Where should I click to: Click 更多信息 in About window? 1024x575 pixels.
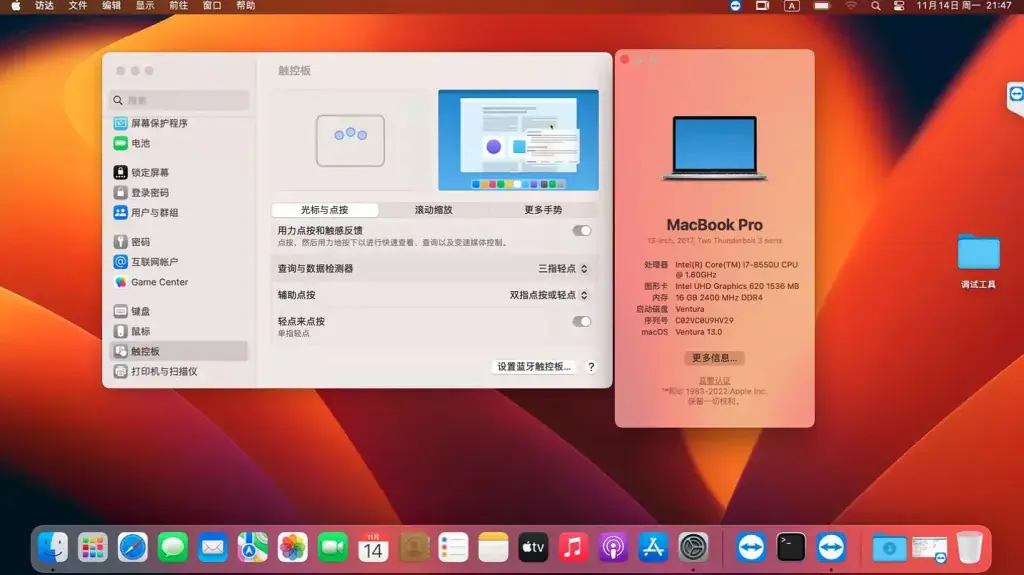[714, 358]
